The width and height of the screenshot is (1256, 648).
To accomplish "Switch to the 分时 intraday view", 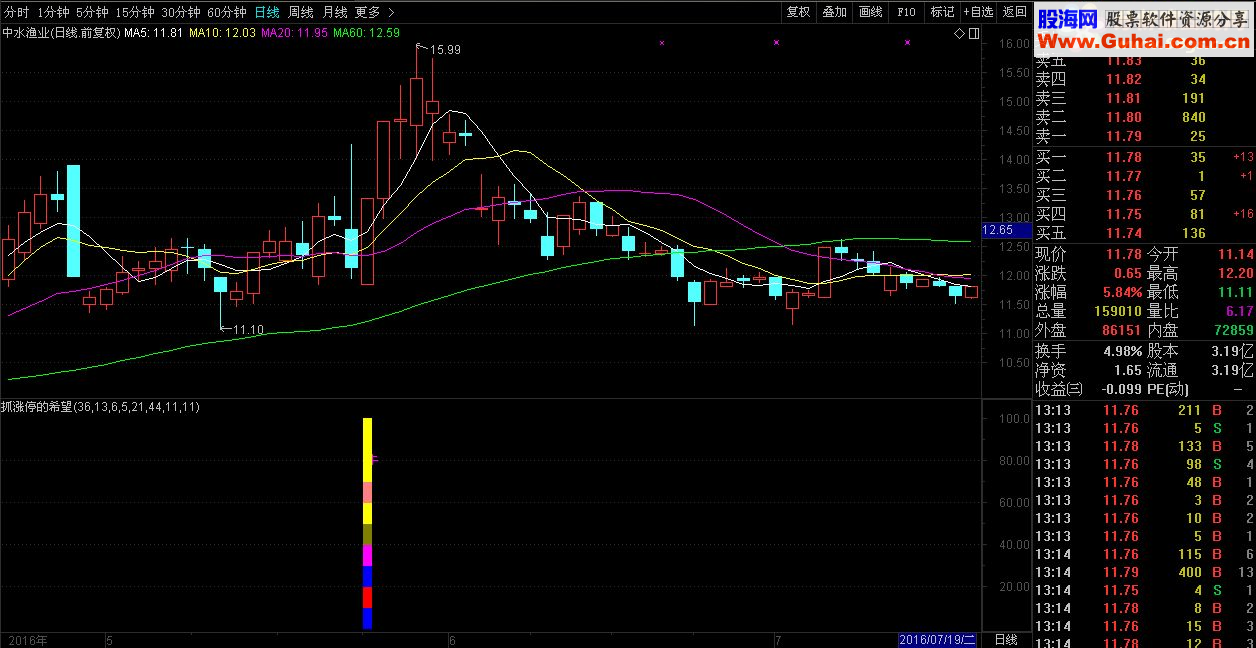I will tap(17, 12).
